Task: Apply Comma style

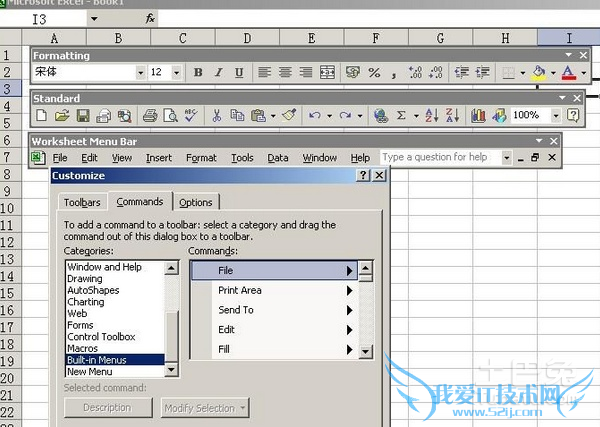Action: (394, 73)
